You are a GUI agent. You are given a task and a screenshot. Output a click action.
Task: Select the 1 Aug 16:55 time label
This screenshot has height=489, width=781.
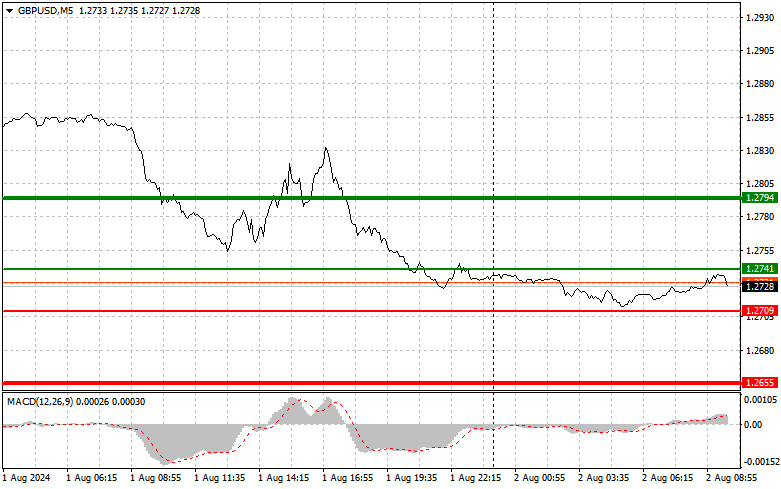[x=347, y=478]
